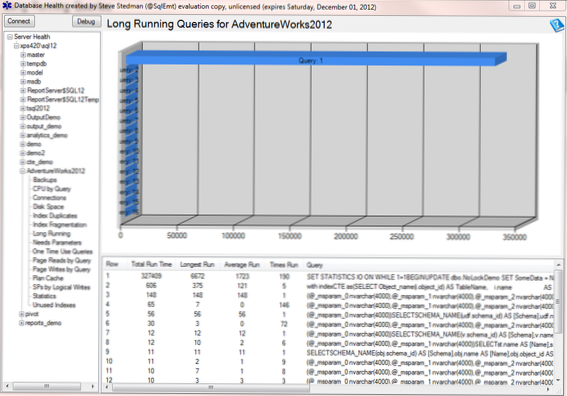Click tree panel scroll right arrow
The image size is (567, 396).
(93, 386)
